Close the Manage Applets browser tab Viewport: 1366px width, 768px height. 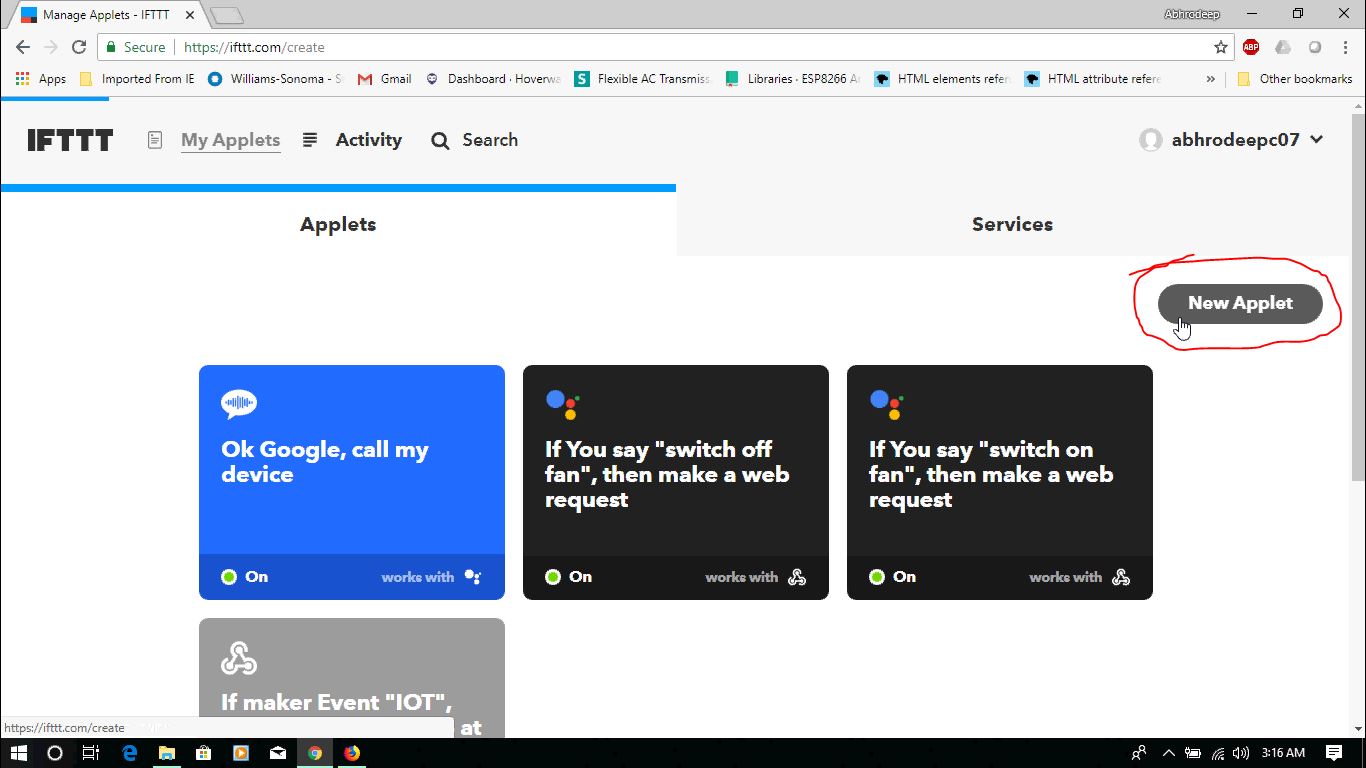[x=190, y=15]
